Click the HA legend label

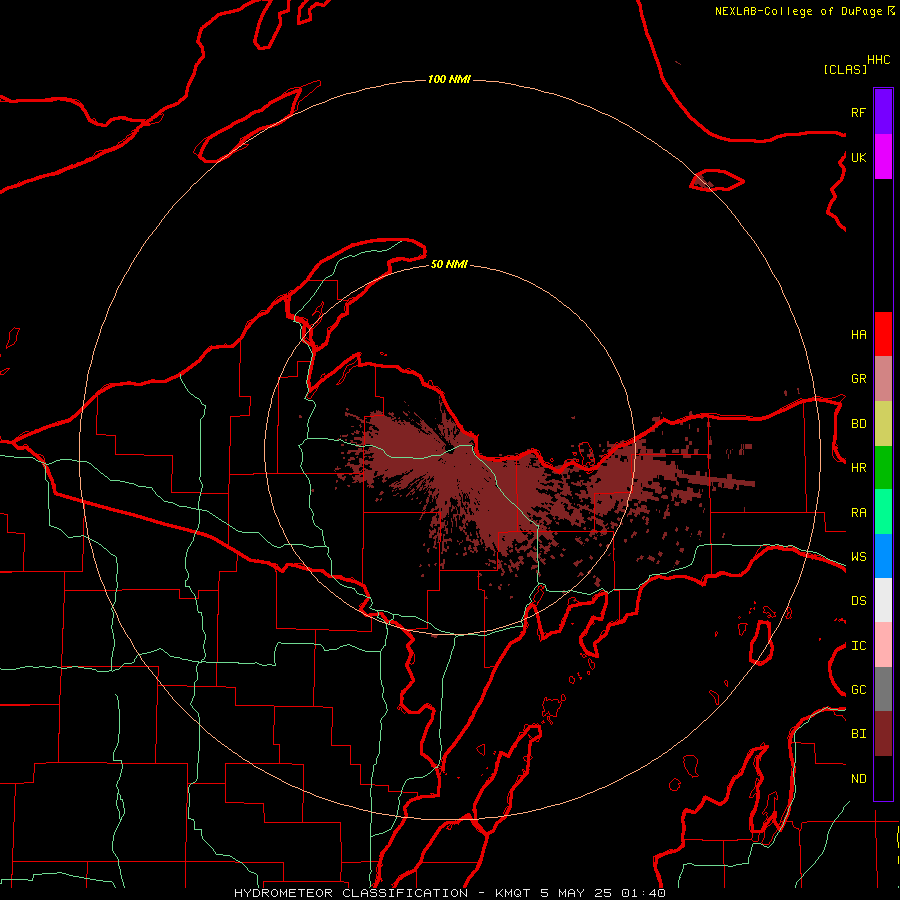[858, 335]
